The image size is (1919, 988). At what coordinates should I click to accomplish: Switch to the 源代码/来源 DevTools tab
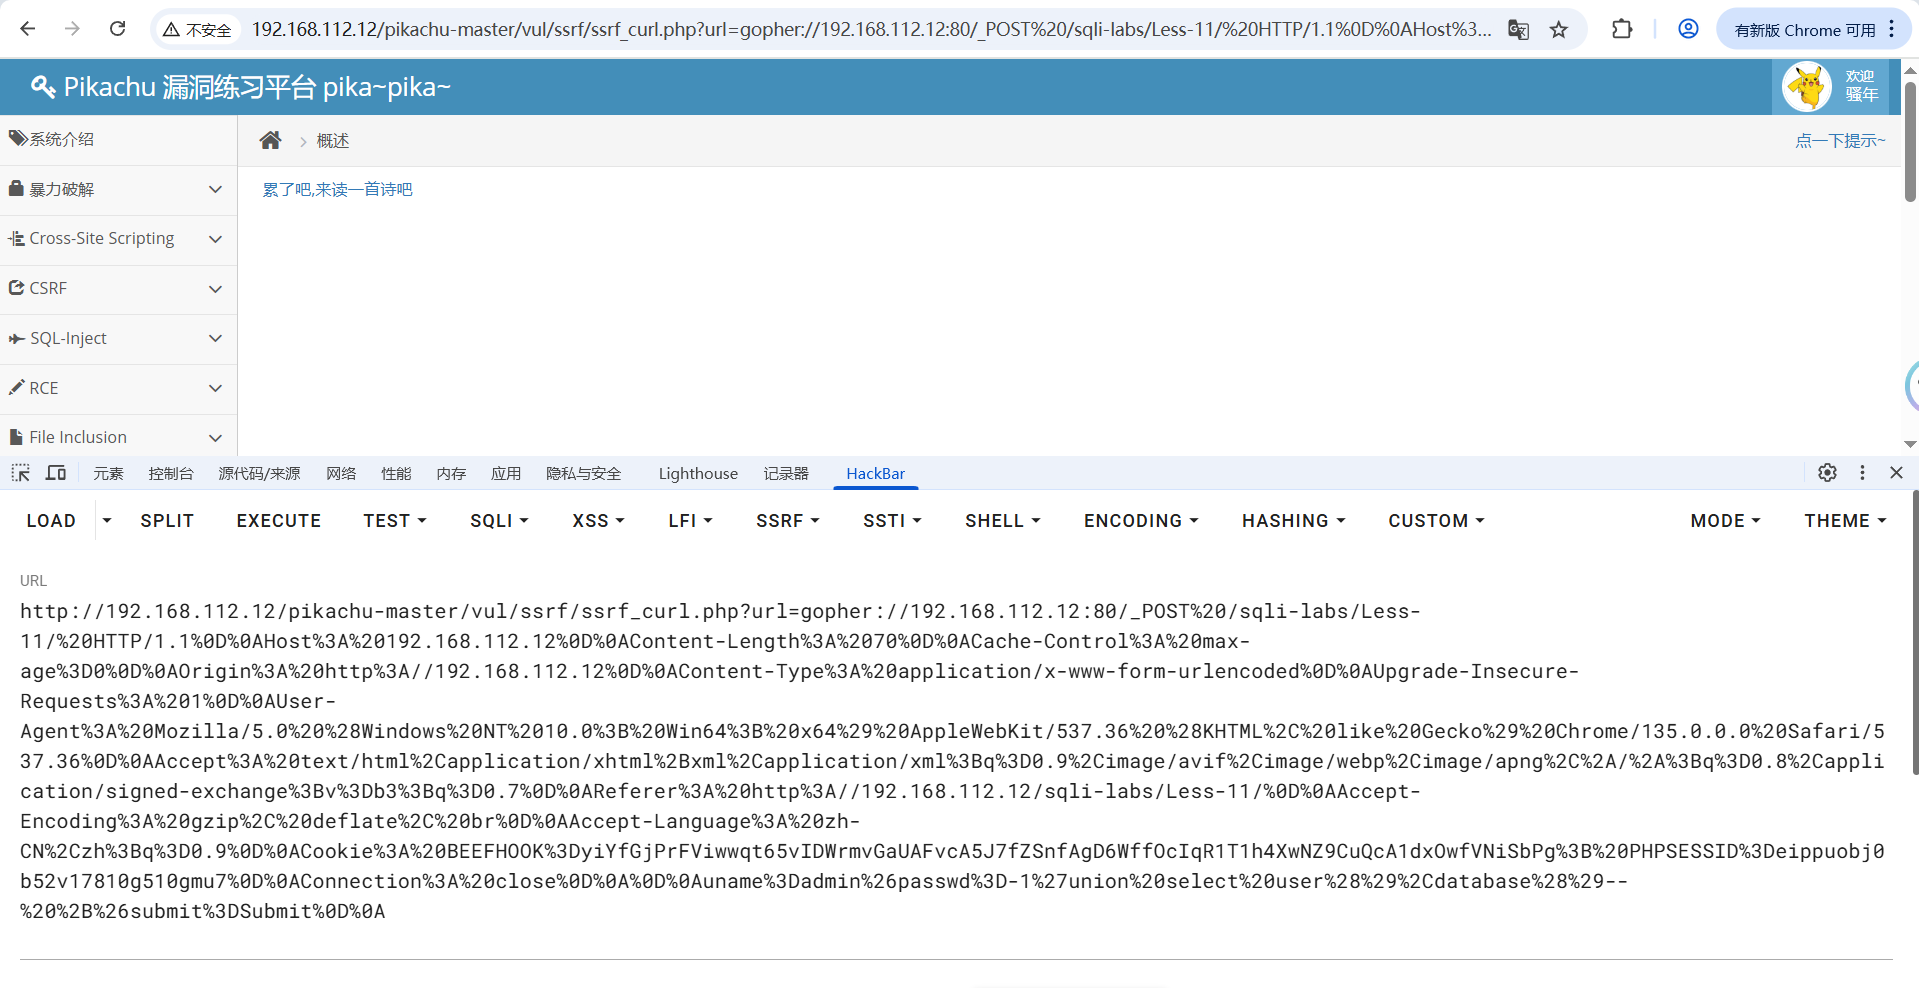(259, 474)
